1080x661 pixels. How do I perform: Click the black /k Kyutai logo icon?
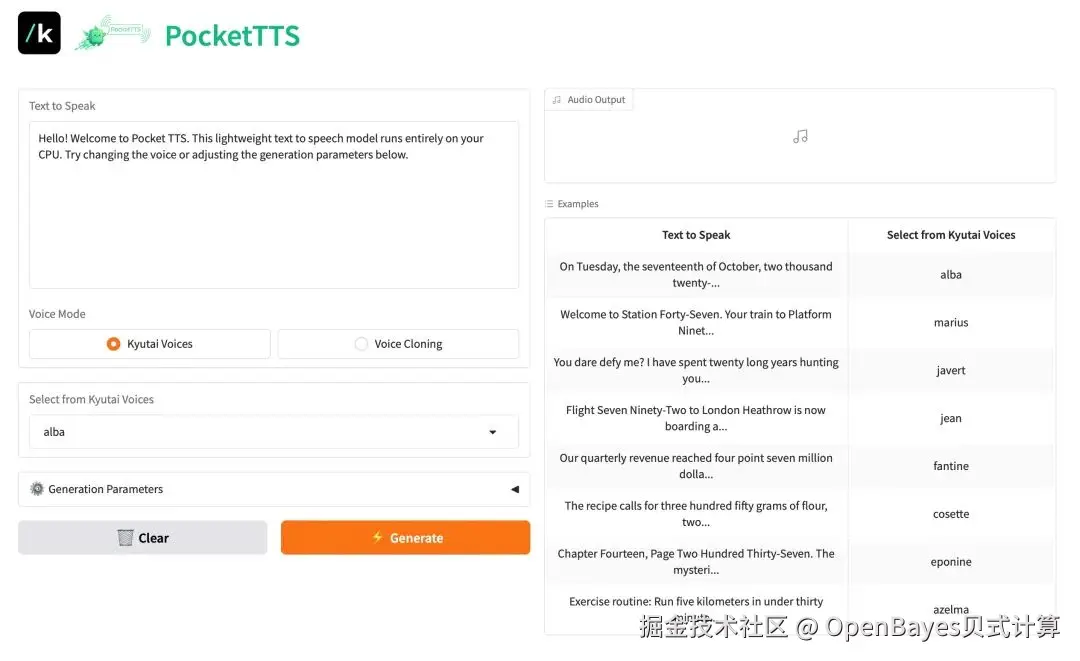pos(39,33)
